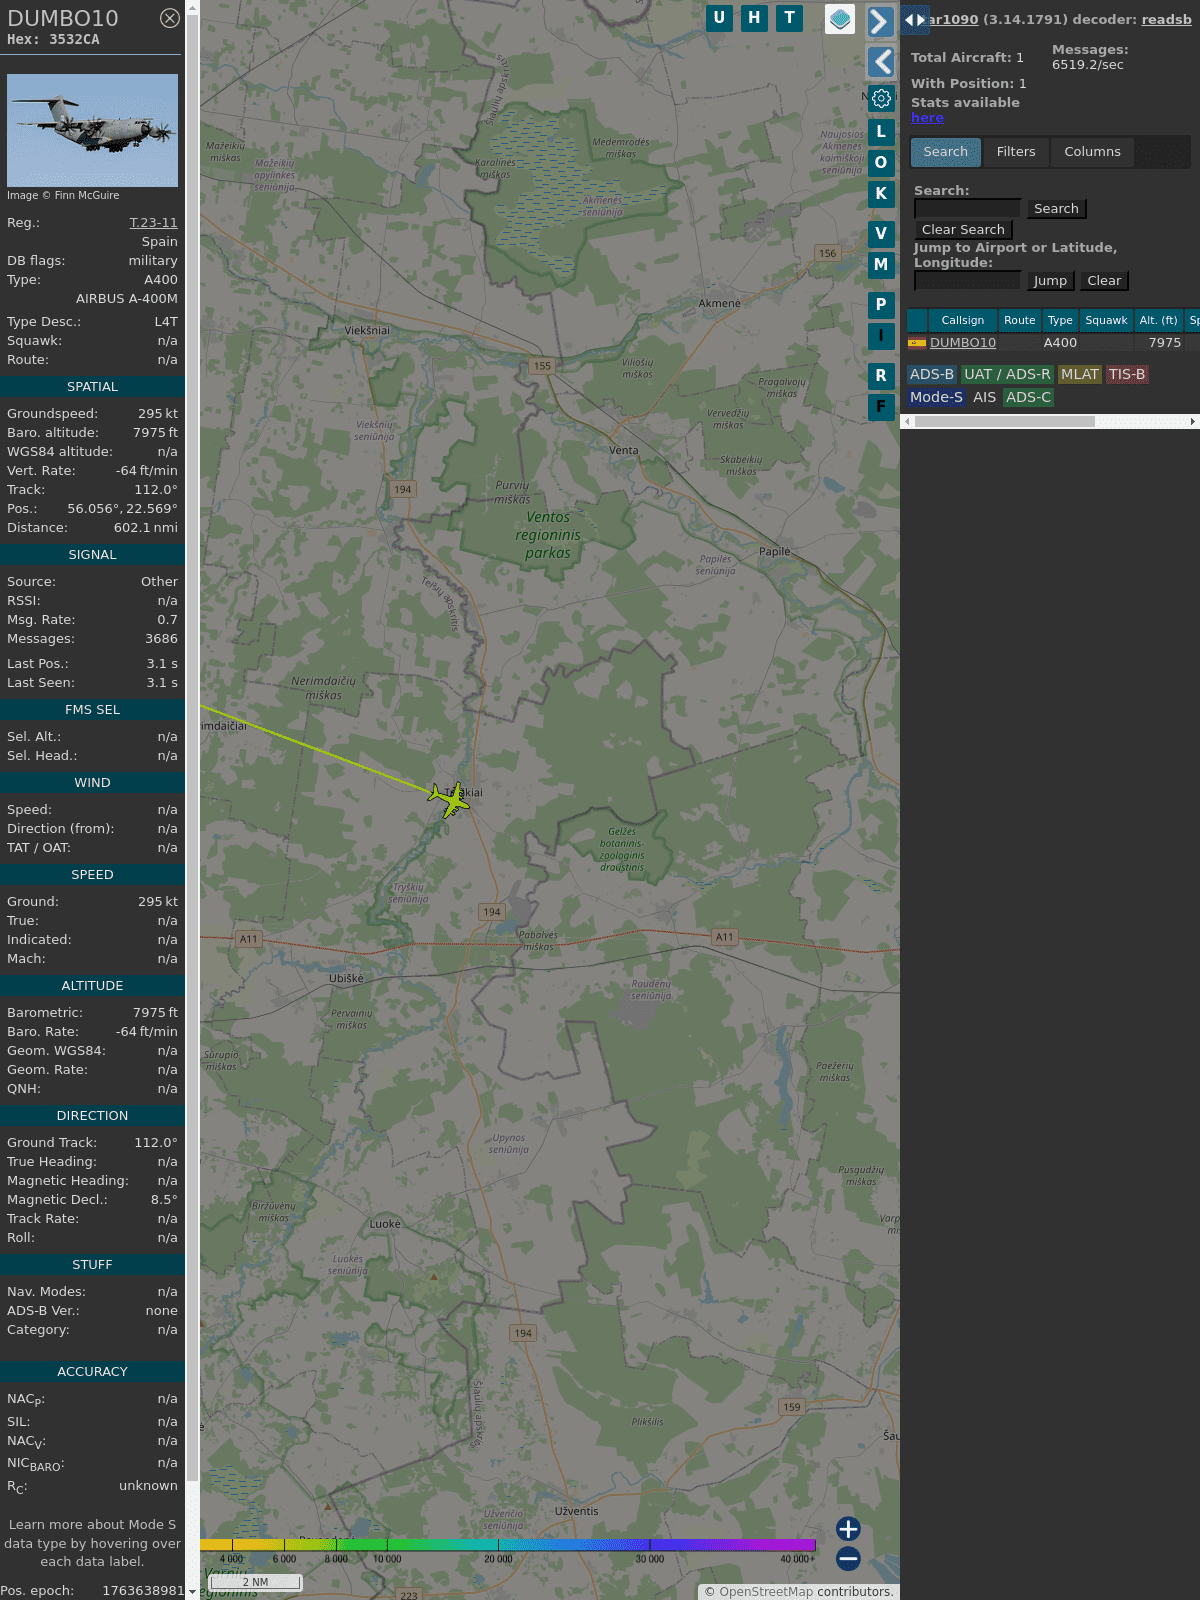
Task: Open OpenStreetMap attribution link
Action: click(766, 1592)
